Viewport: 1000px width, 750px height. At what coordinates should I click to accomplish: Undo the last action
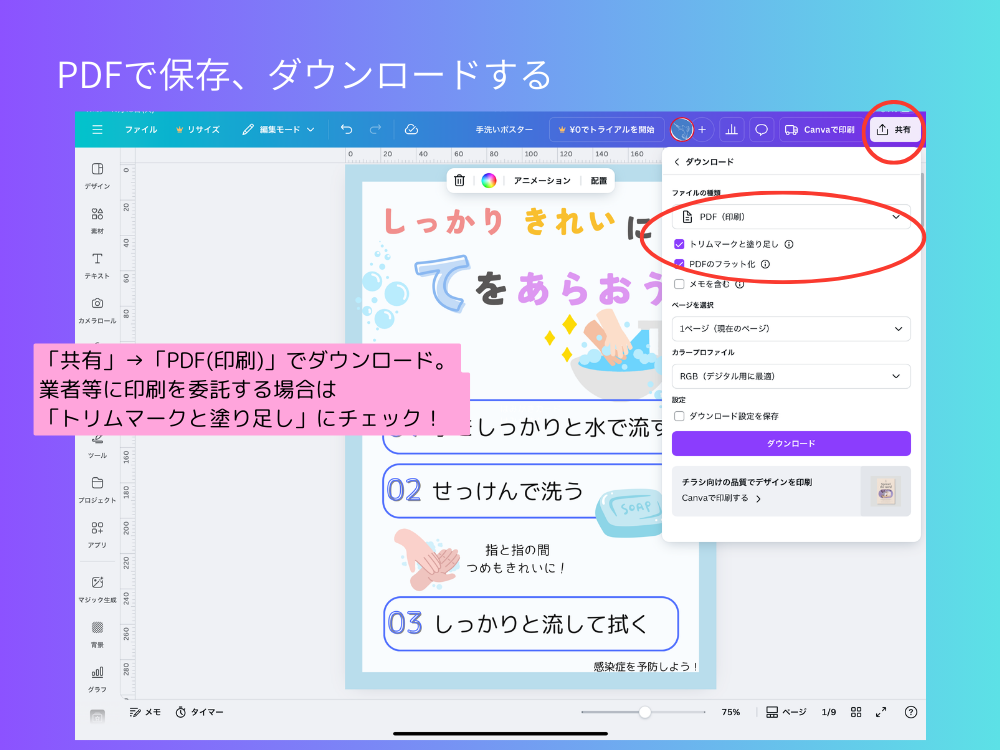346,129
